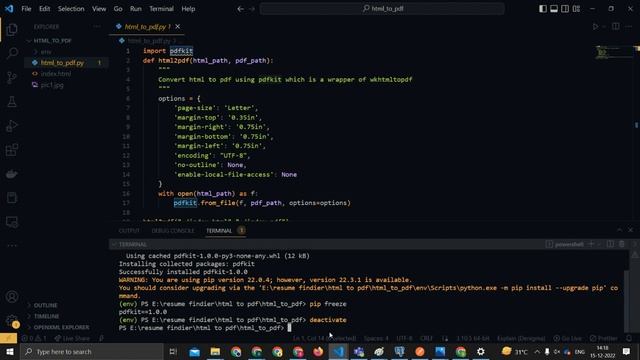Switch to the OUTPUT panel tab
This screenshot has height=360, width=640.
point(129,231)
